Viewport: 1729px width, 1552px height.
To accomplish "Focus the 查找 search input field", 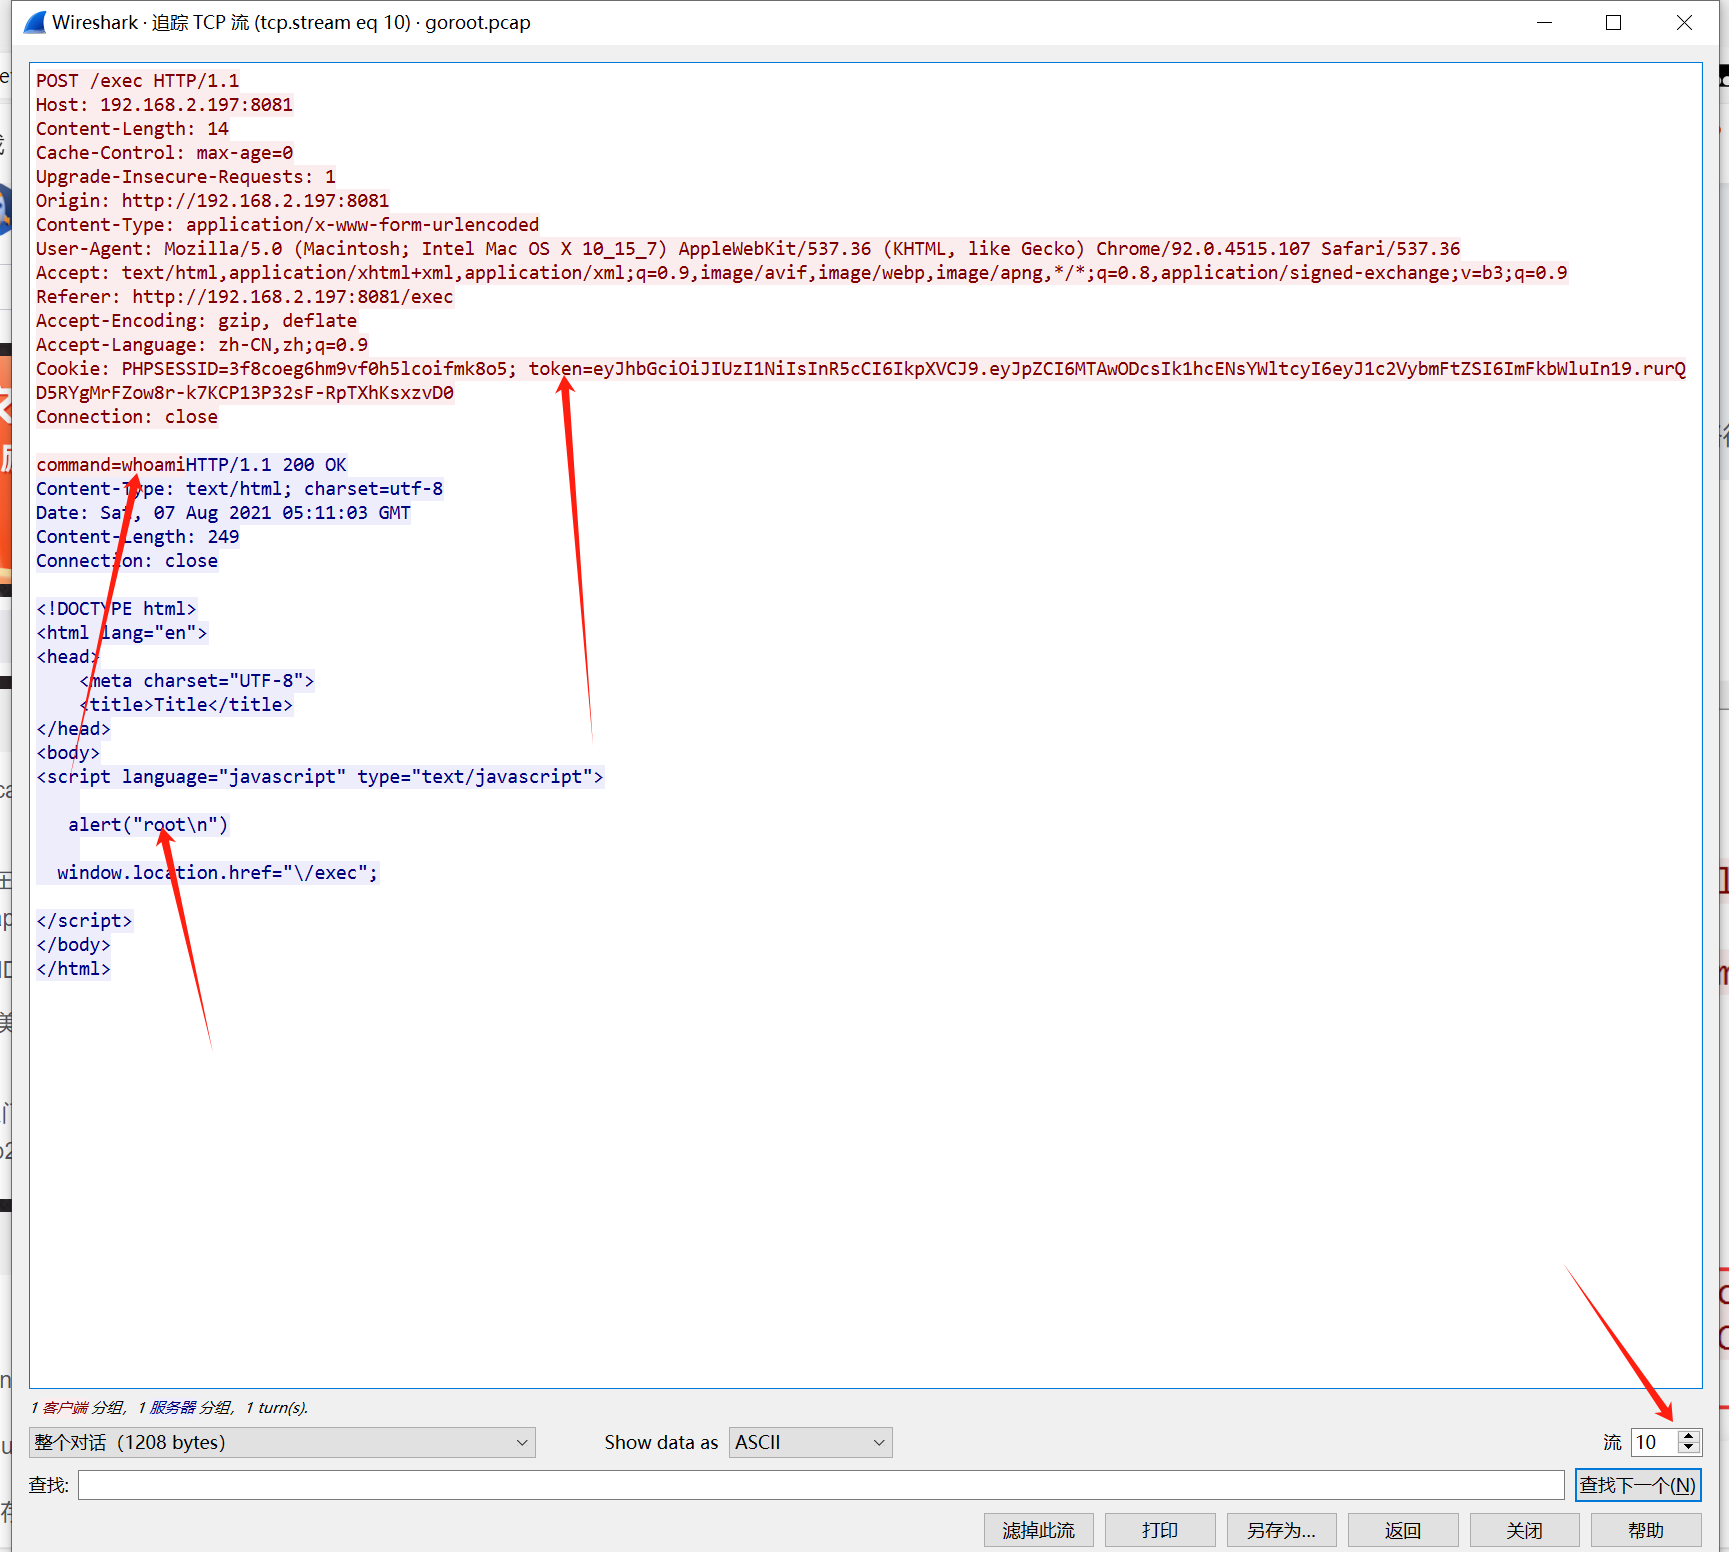I will (x=821, y=1485).
